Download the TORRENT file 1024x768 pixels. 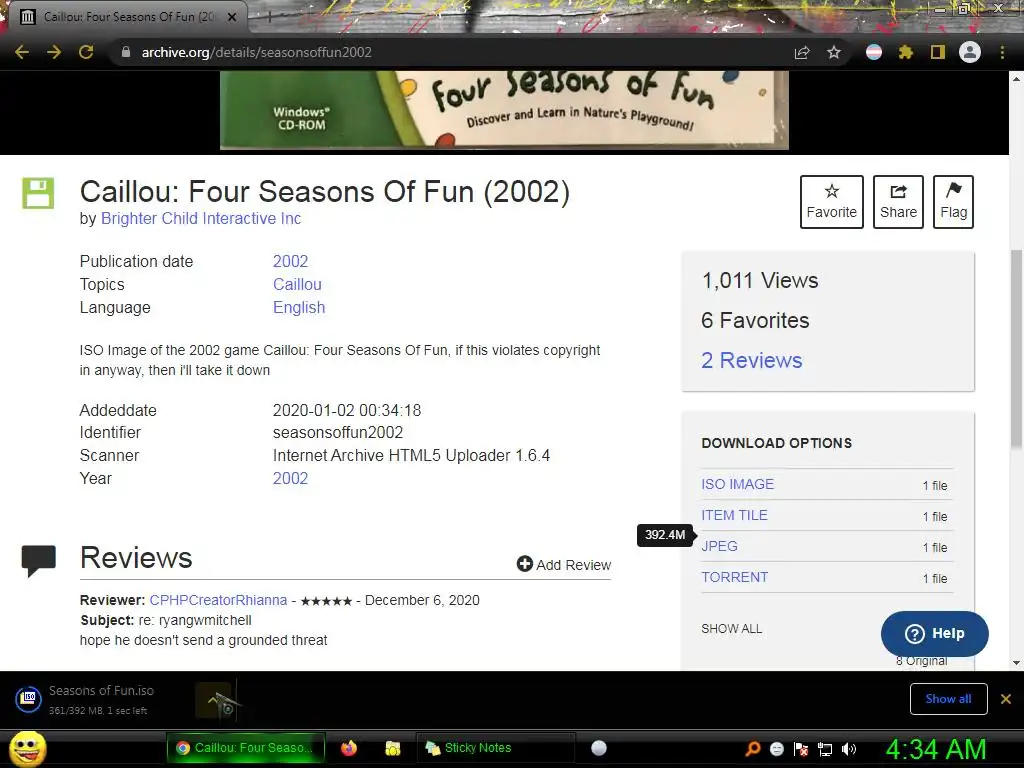(734, 577)
